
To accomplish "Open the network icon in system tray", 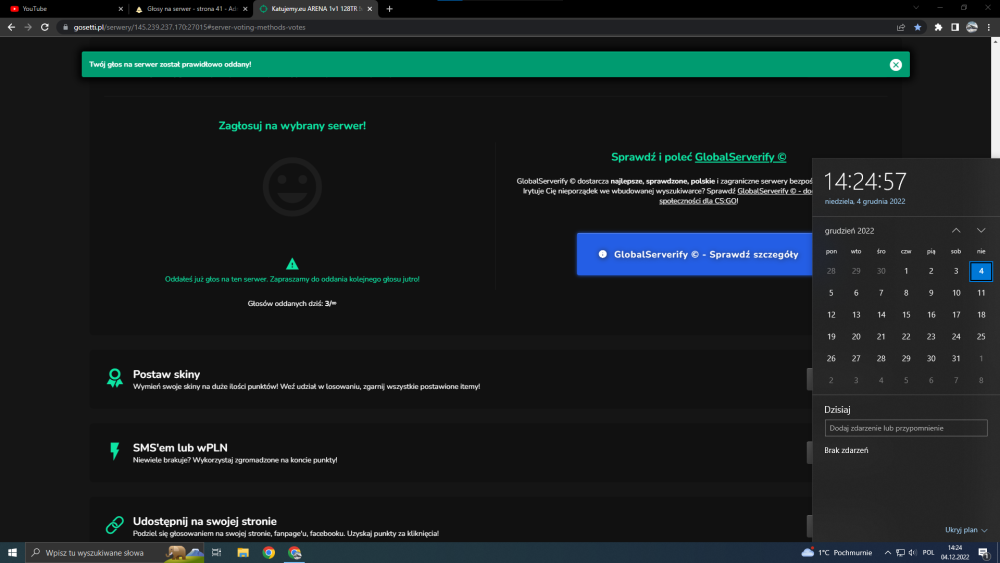I will pyautogui.click(x=900, y=552).
